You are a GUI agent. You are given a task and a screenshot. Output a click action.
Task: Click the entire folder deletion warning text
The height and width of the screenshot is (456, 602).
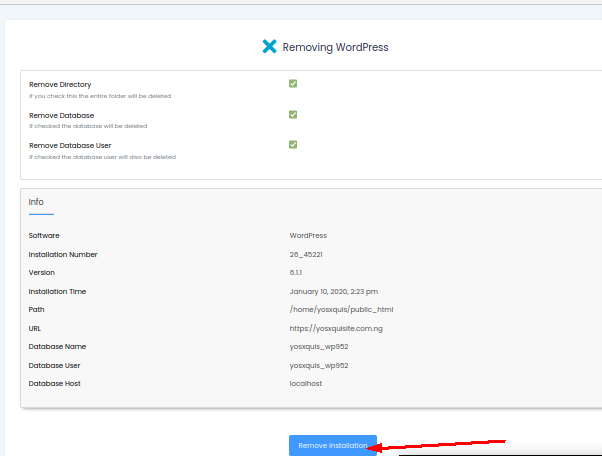100,96
